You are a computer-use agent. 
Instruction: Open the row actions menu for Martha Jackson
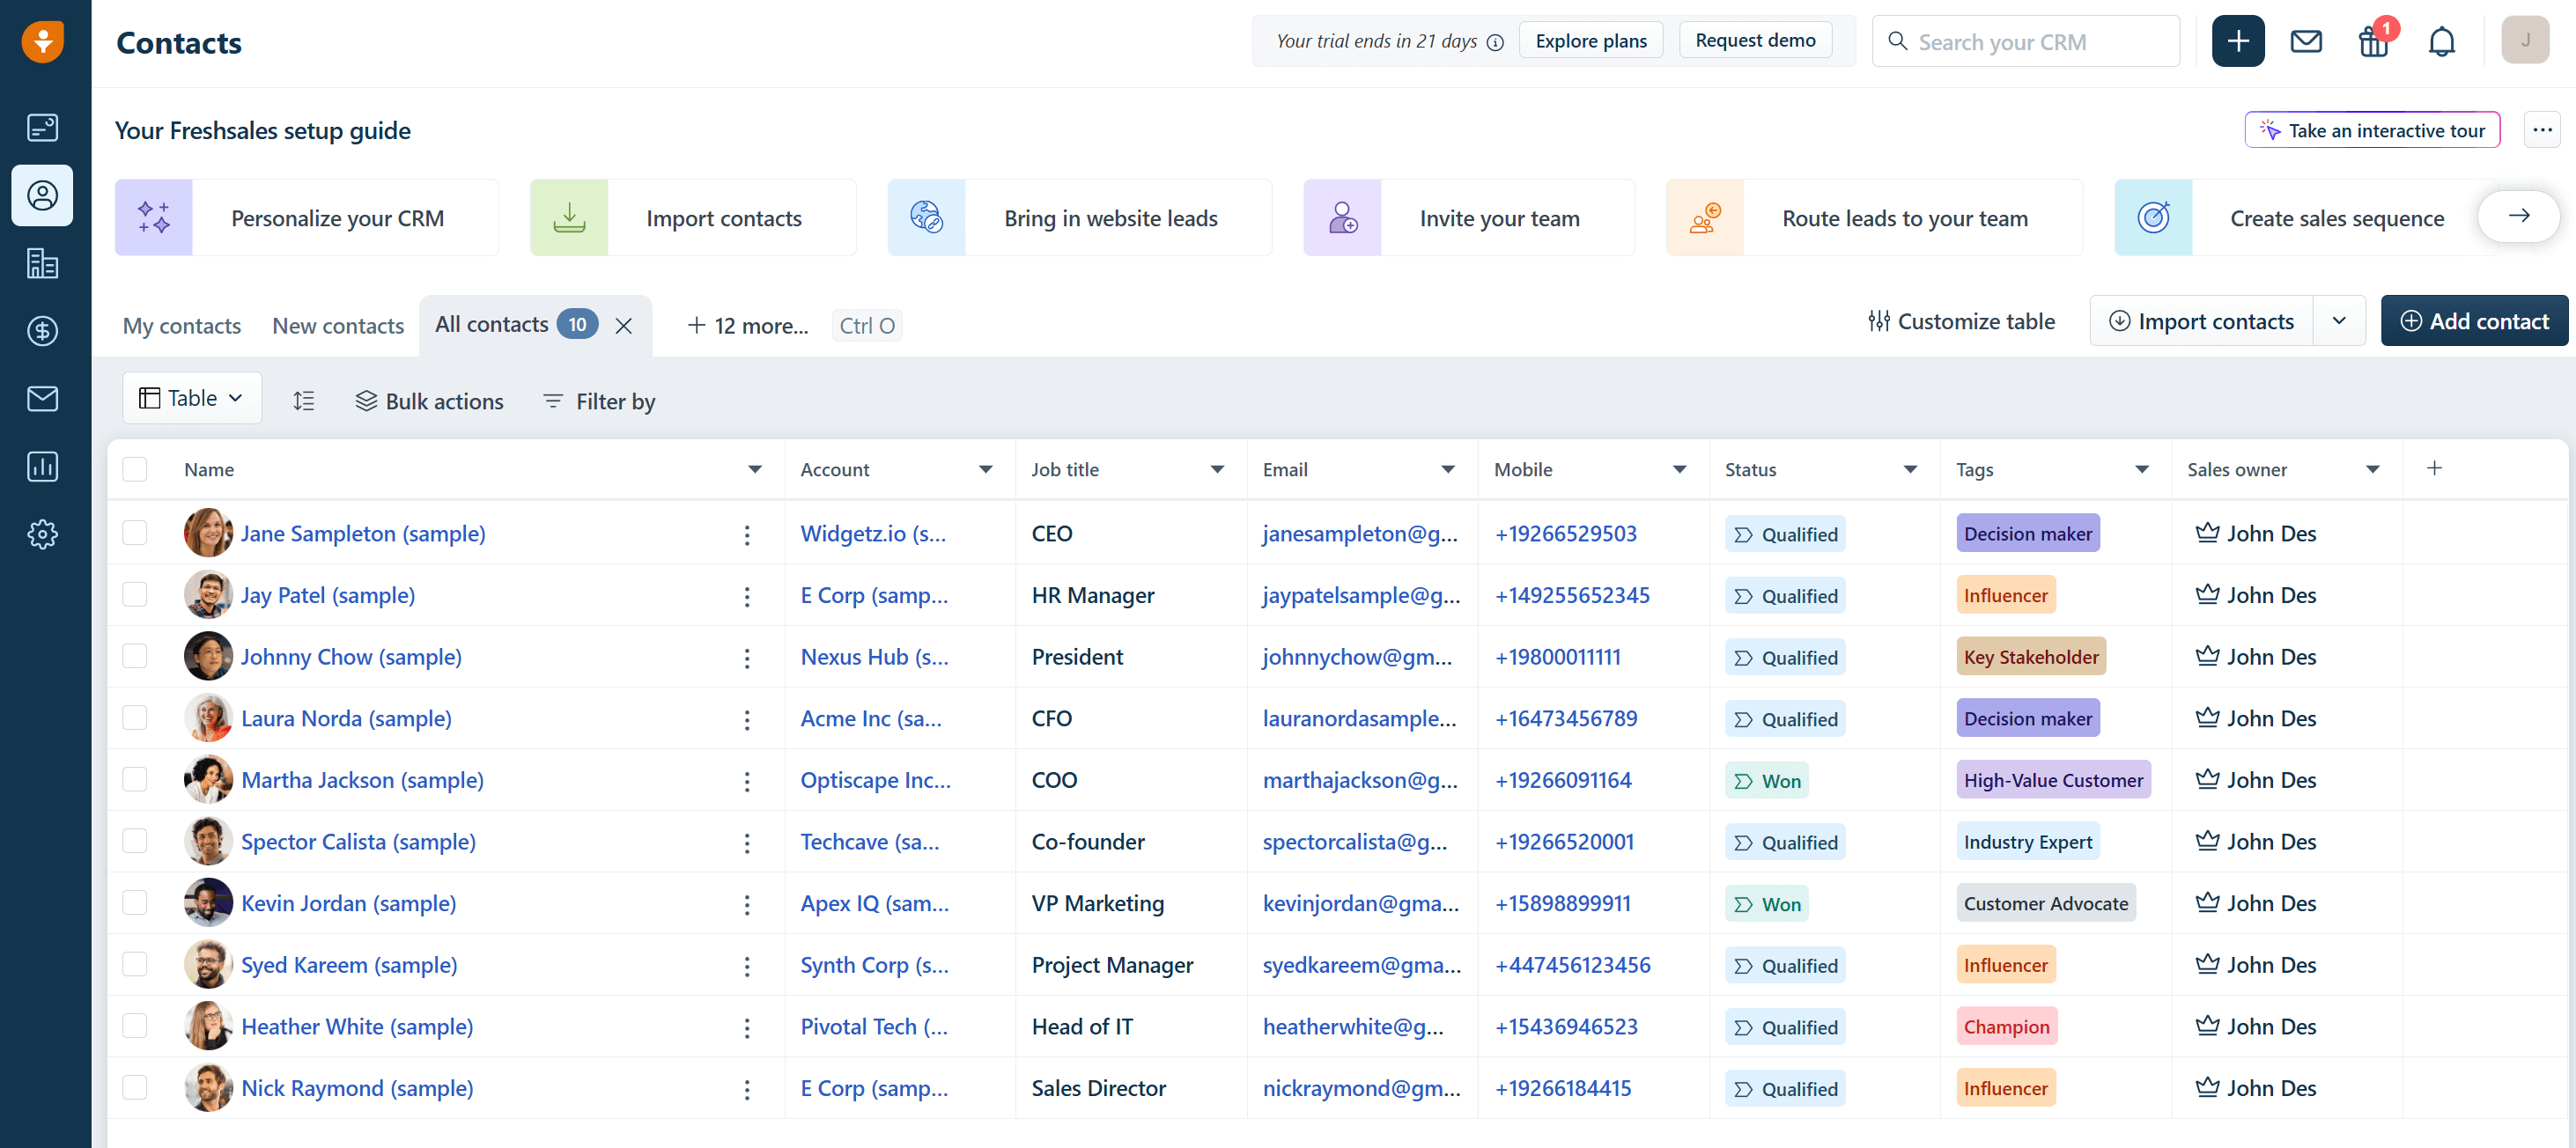[x=747, y=781]
